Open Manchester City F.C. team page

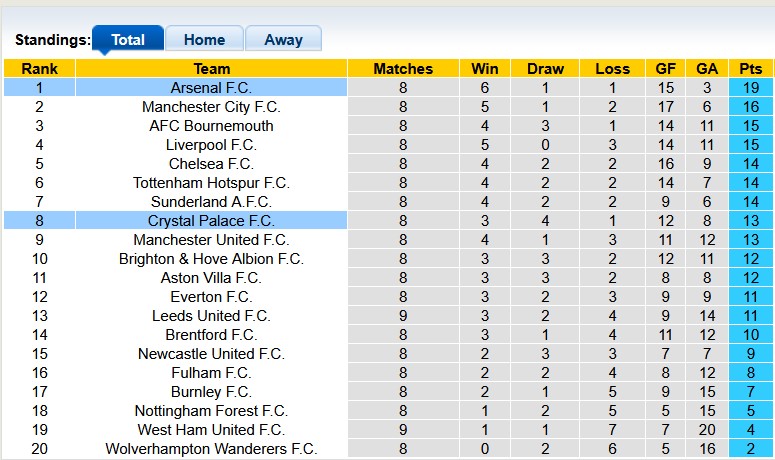click(x=211, y=107)
